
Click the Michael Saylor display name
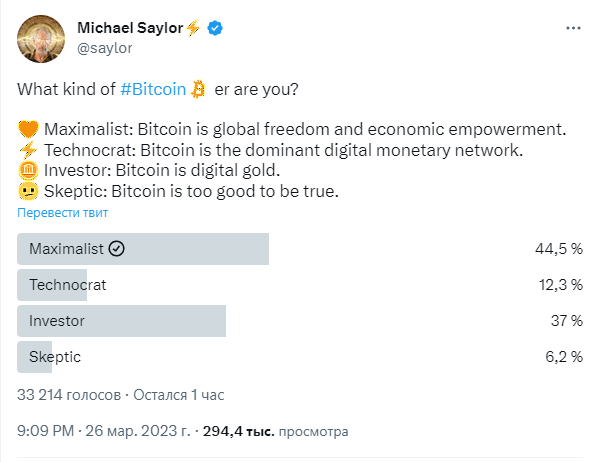click(130, 28)
